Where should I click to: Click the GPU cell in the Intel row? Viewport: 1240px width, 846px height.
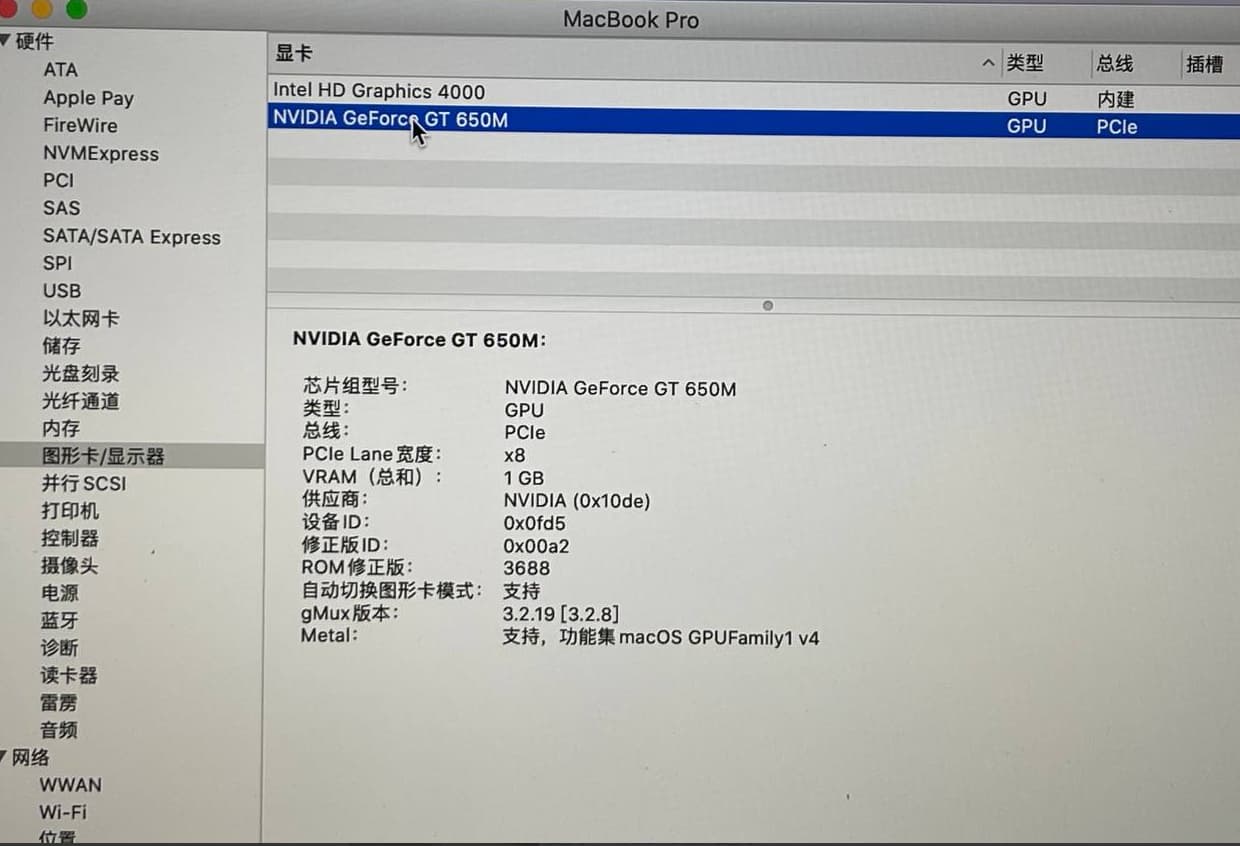(x=1027, y=98)
